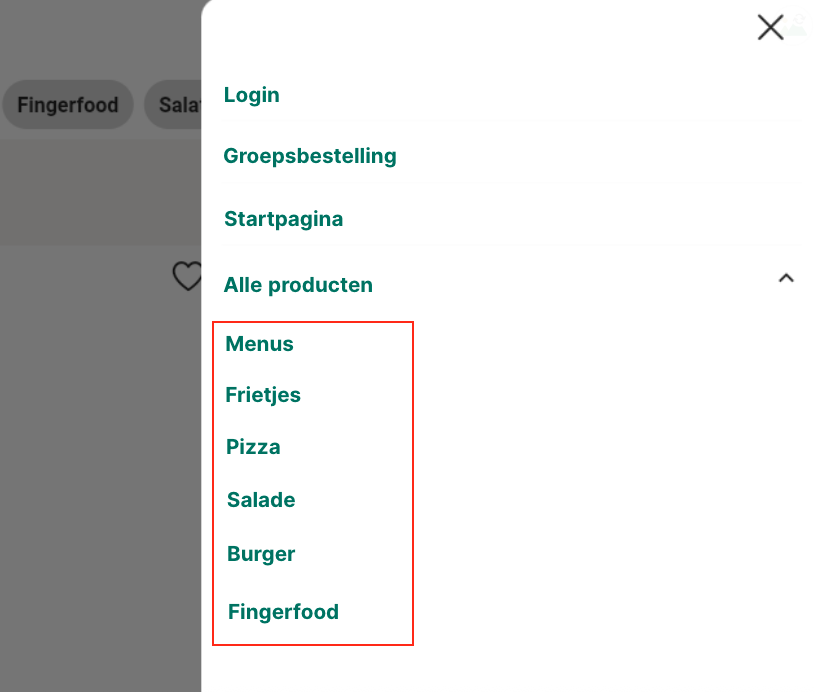The image size is (814, 692).
Task: Select Groepsbestelling in the side menu
Action: pos(310,156)
